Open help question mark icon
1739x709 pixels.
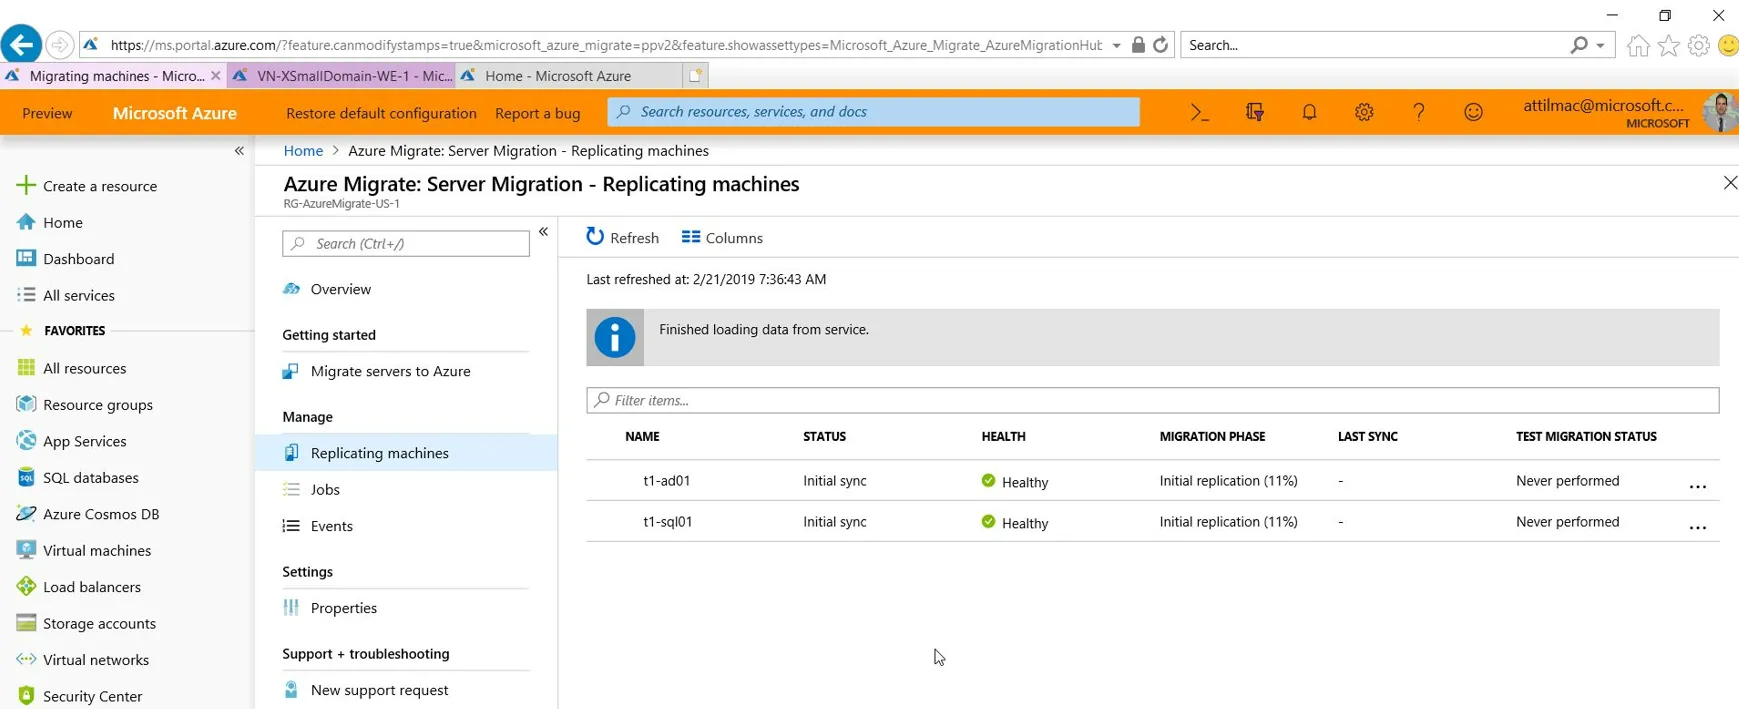(1418, 113)
